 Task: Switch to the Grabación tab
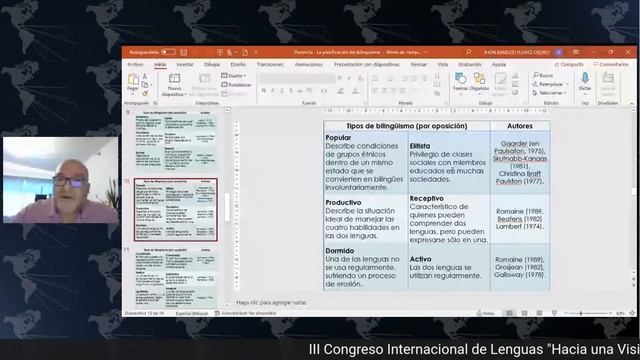point(469,64)
